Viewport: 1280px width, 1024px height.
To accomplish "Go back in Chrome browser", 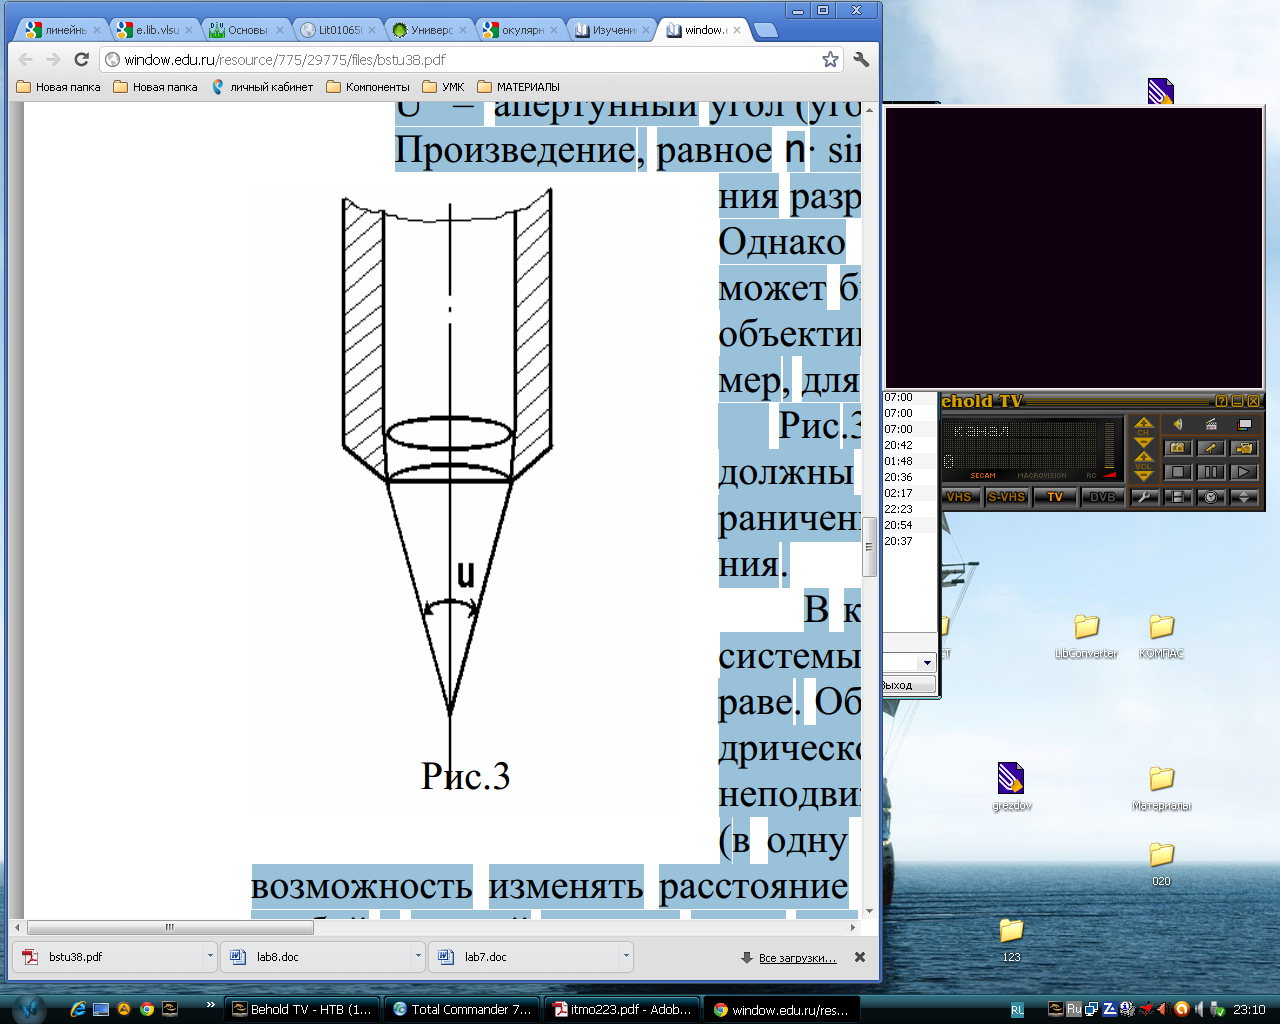I will 26,59.
